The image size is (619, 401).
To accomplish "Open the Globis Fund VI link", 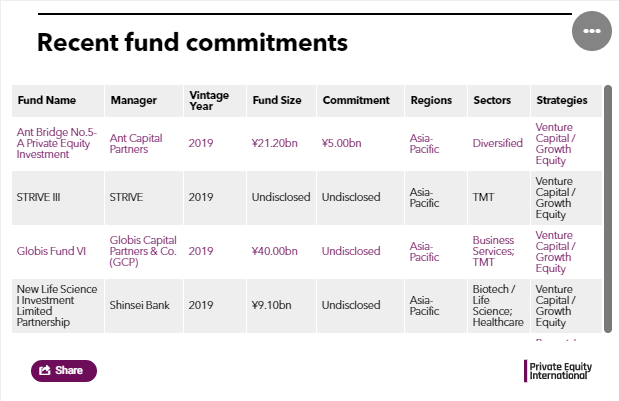I will (x=51, y=251).
